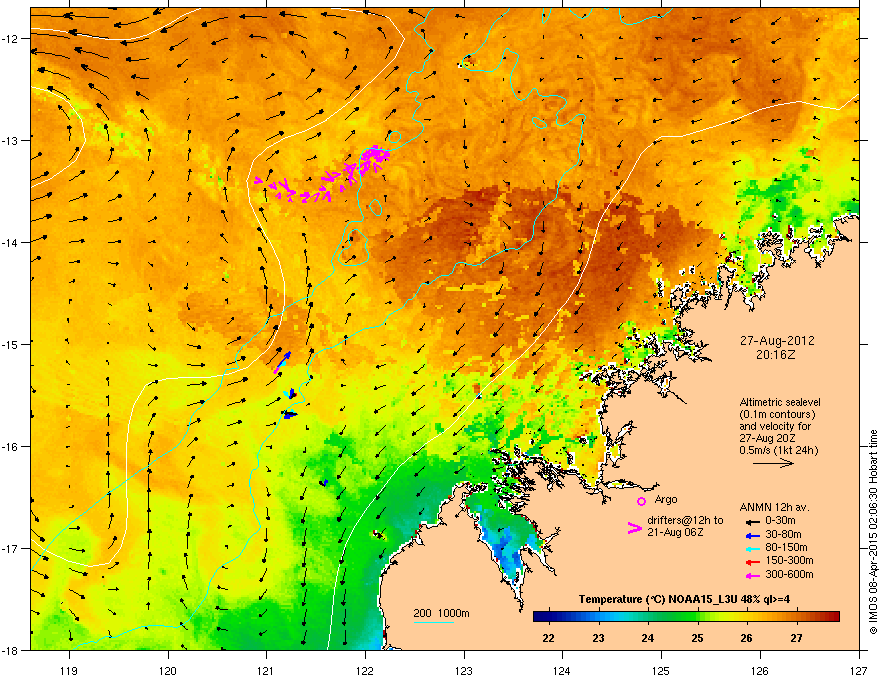Viewport: 880px width, 680px height.
Task: Click the 200 1000m bathymetry label
Action: [441, 613]
